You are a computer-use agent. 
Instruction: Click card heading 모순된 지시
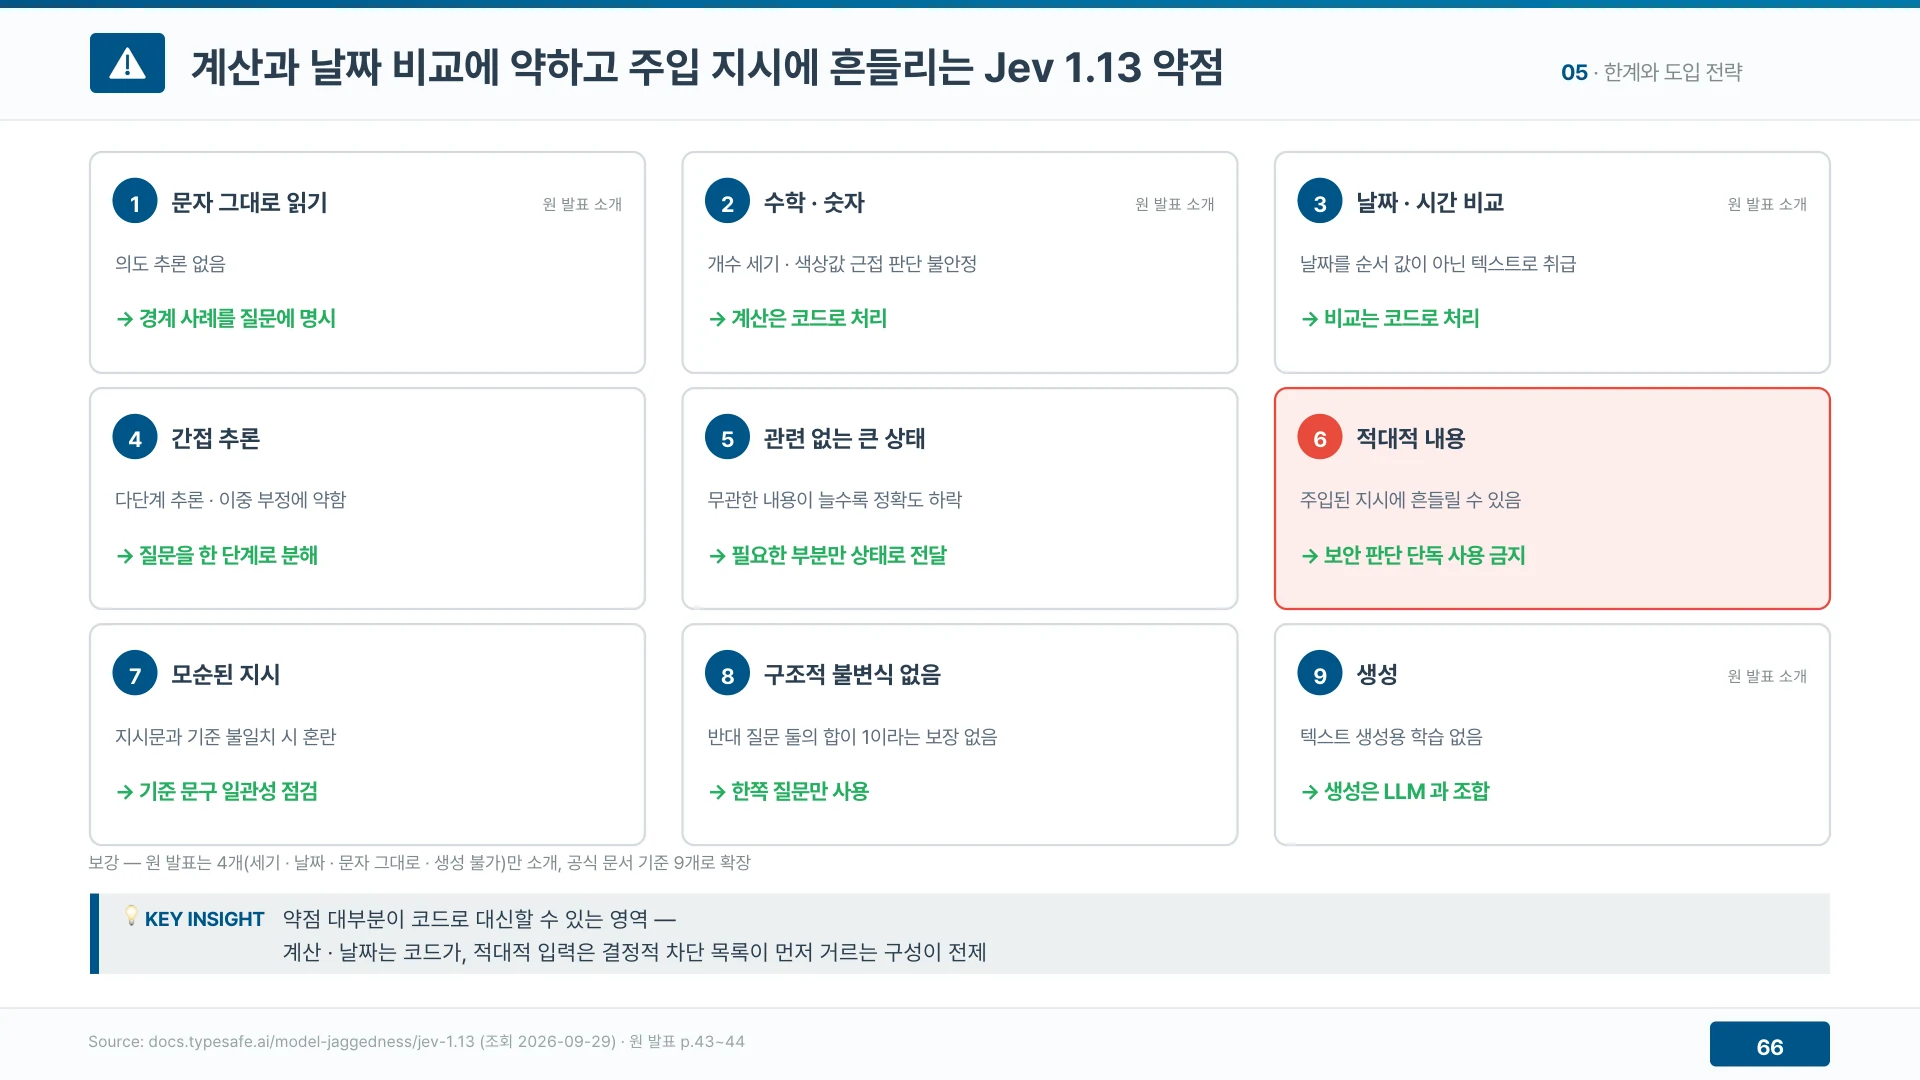pos(225,675)
